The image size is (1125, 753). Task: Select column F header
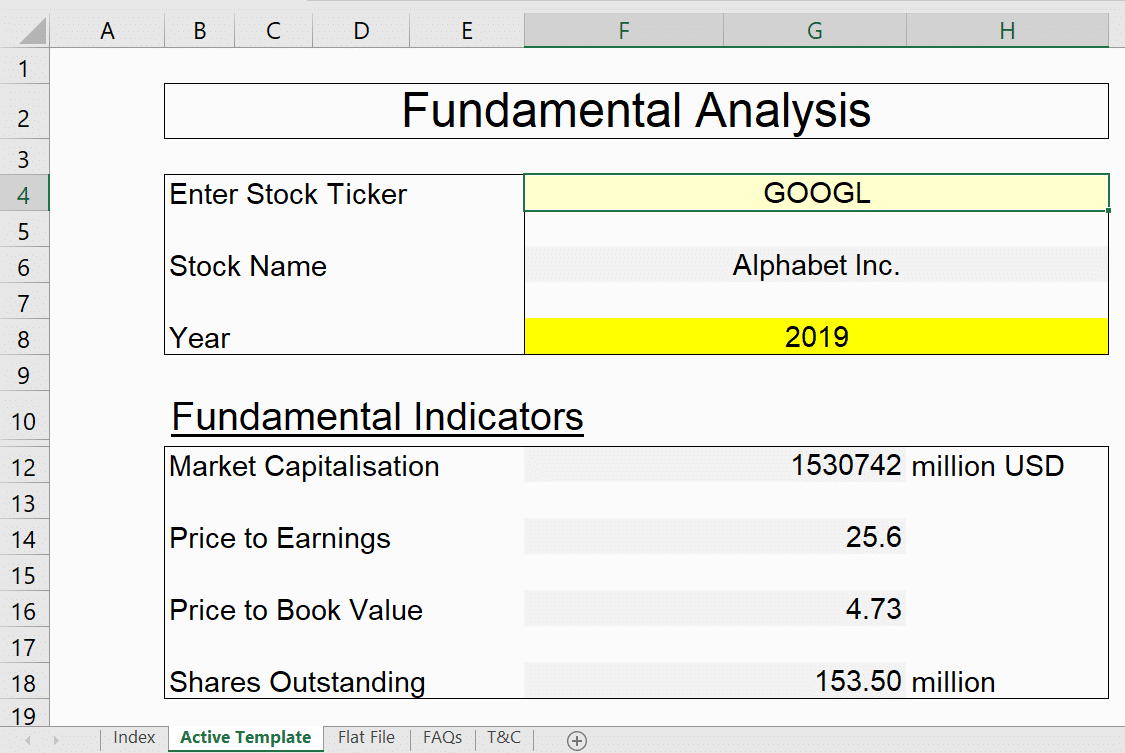pos(623,31)
